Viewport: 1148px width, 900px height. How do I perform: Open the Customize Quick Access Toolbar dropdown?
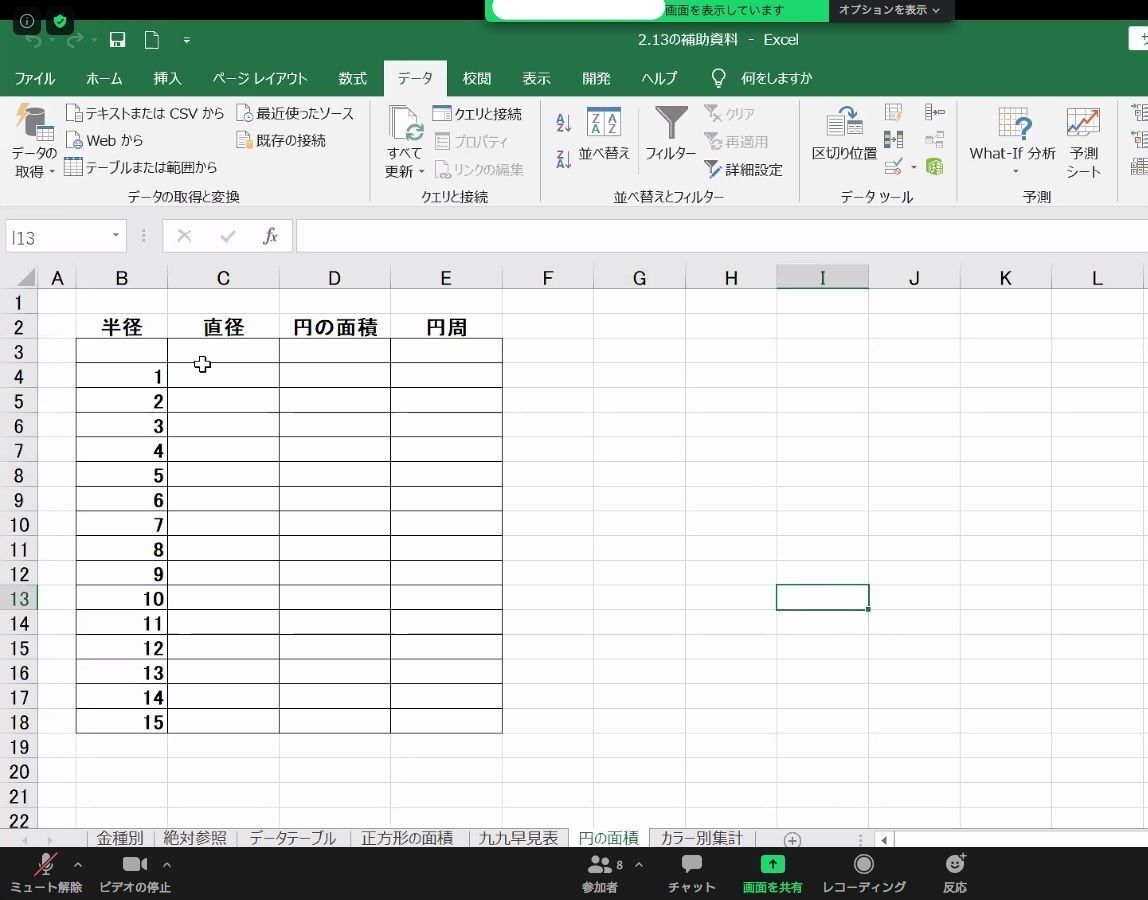187,40
